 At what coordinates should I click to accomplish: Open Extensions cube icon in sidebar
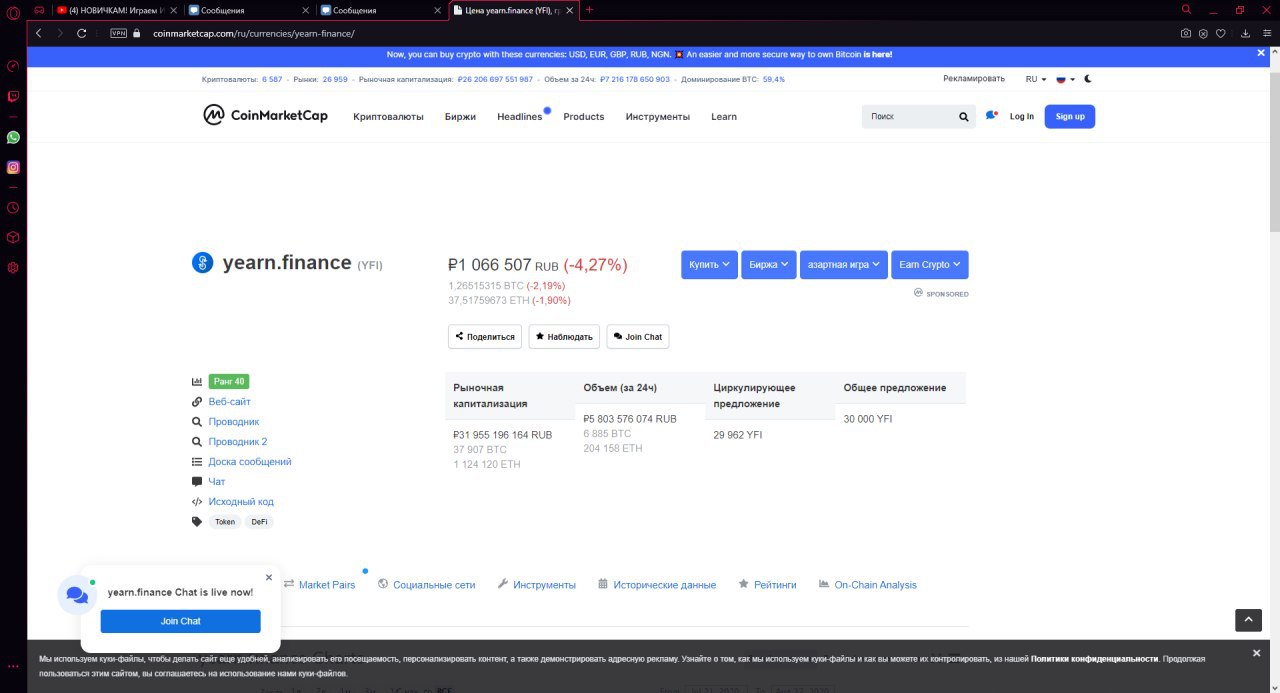(13, 238)
